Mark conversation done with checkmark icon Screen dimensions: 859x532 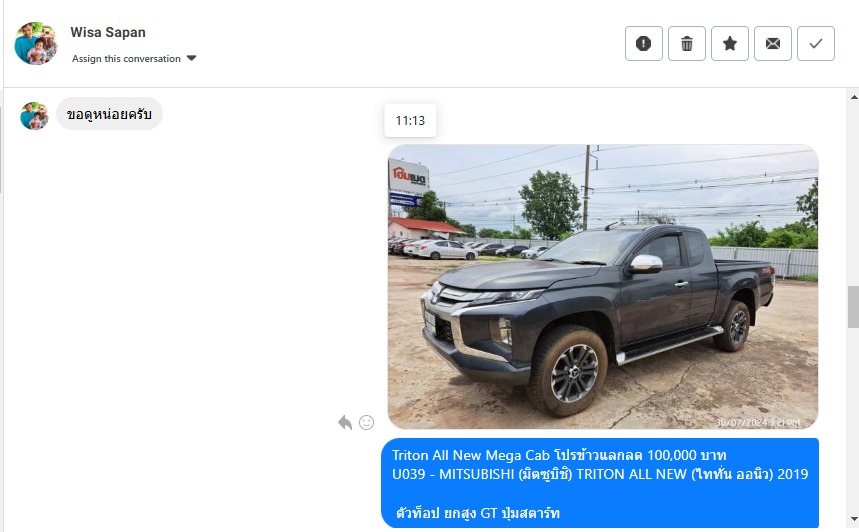[816, 43]
